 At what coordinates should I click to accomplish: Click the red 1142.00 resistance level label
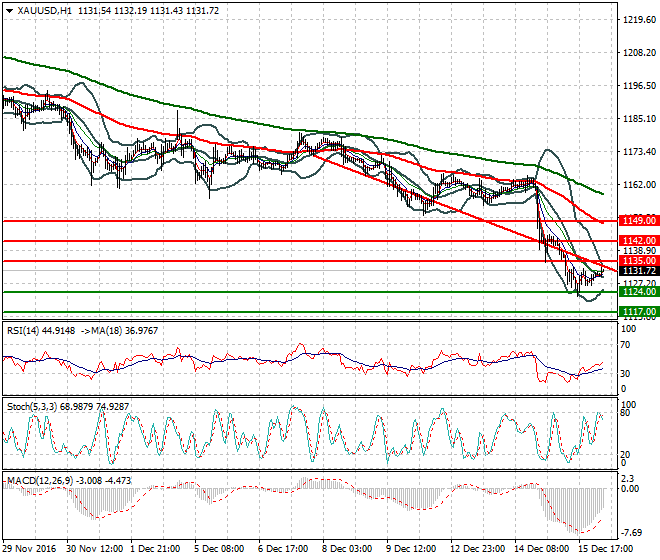point(639,241)
